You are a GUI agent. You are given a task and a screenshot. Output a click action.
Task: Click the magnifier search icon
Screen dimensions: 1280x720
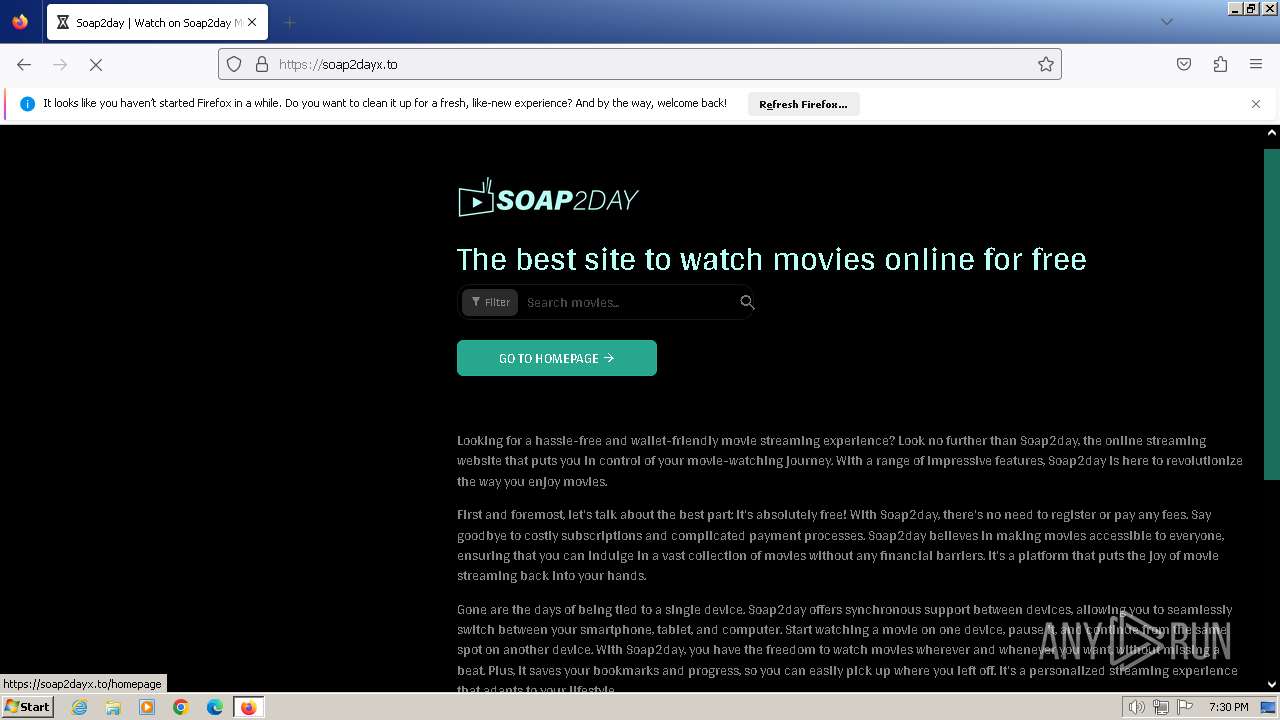coord(747,302)
